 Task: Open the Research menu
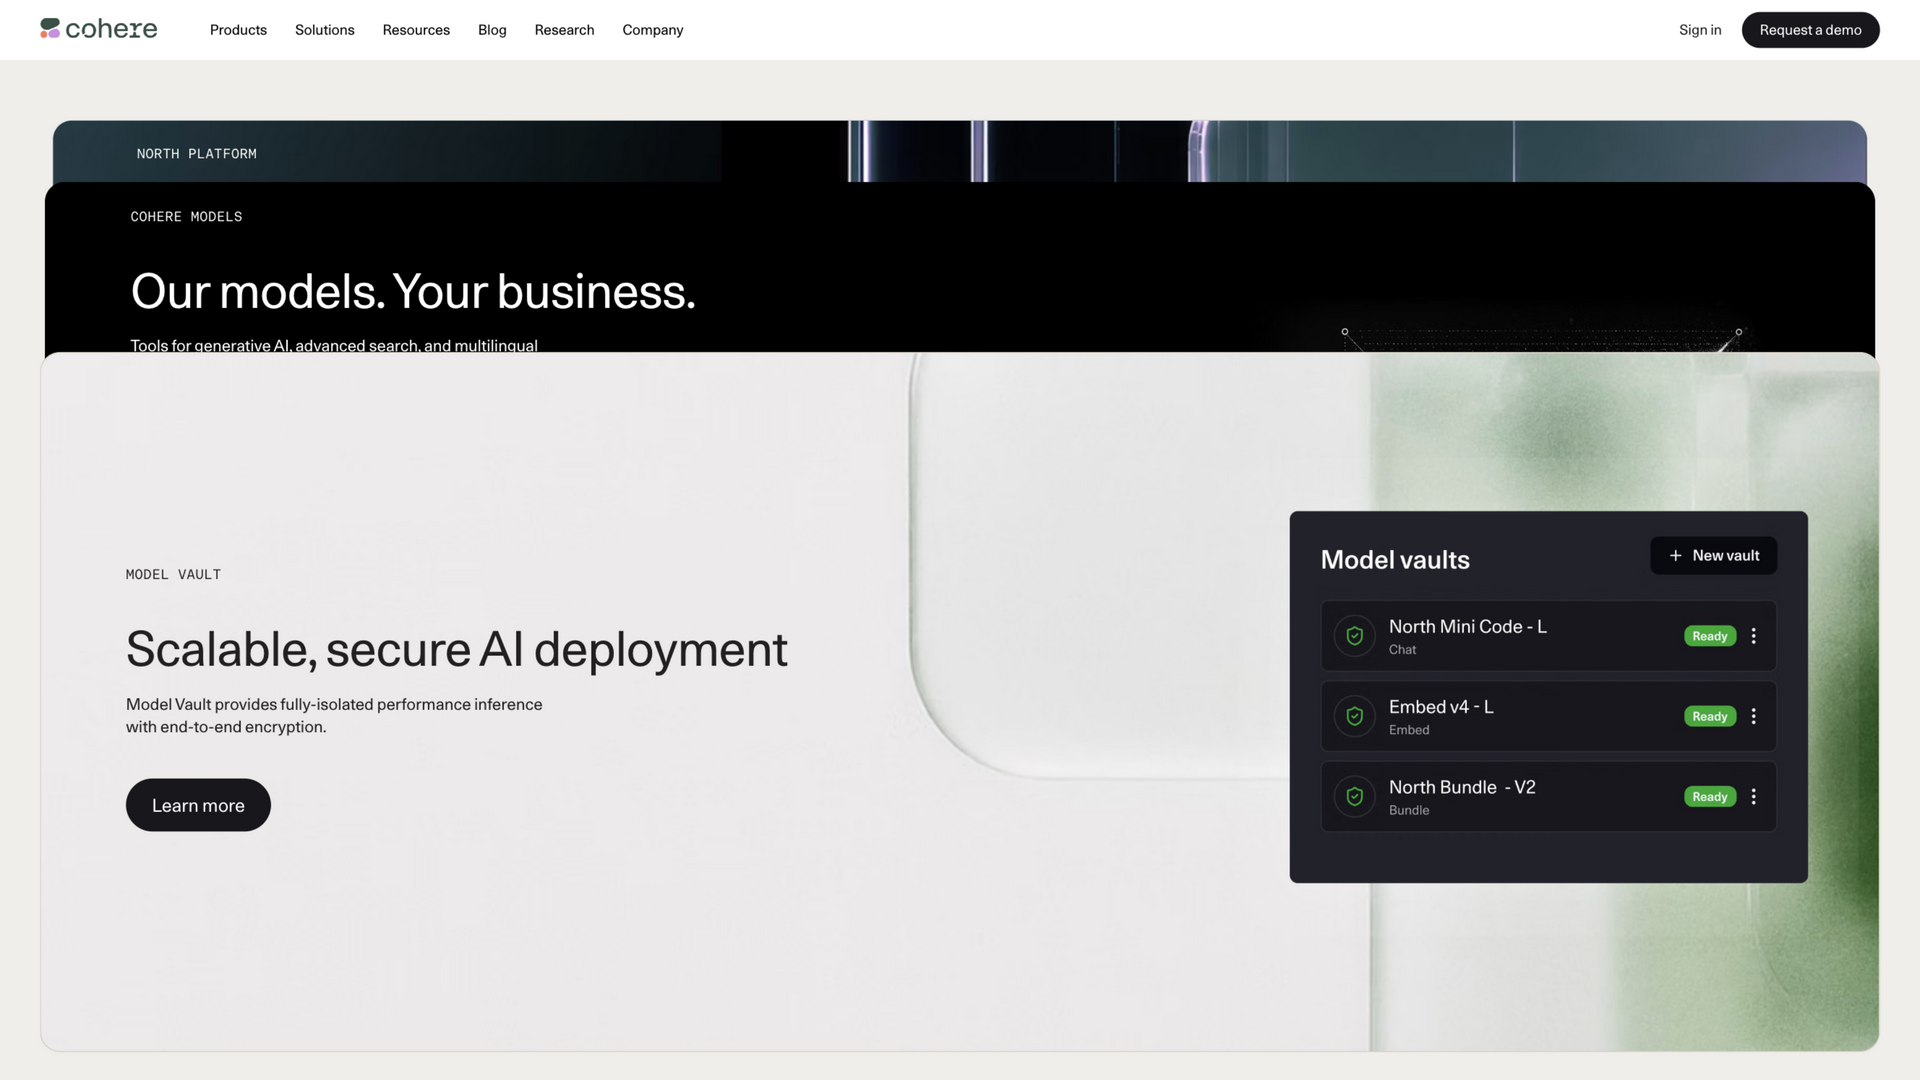click(x=564, y=30)
